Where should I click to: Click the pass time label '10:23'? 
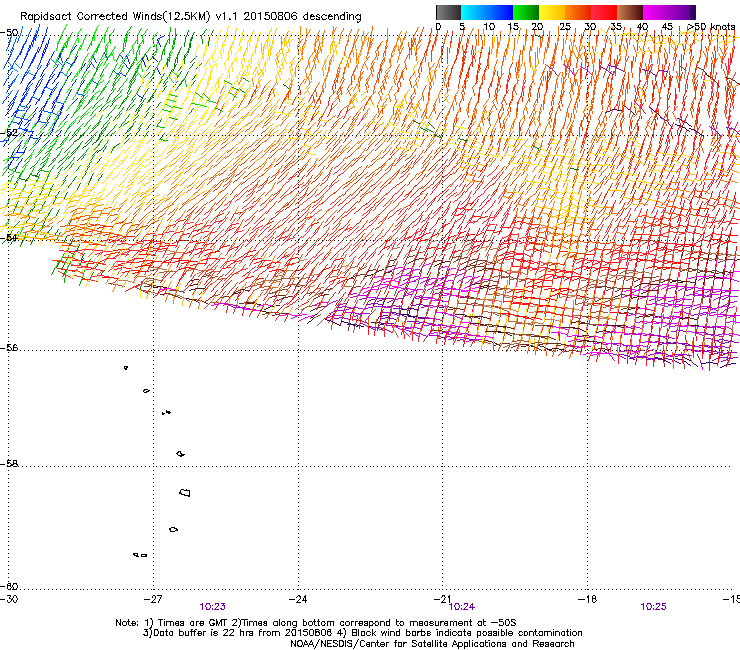212,607
